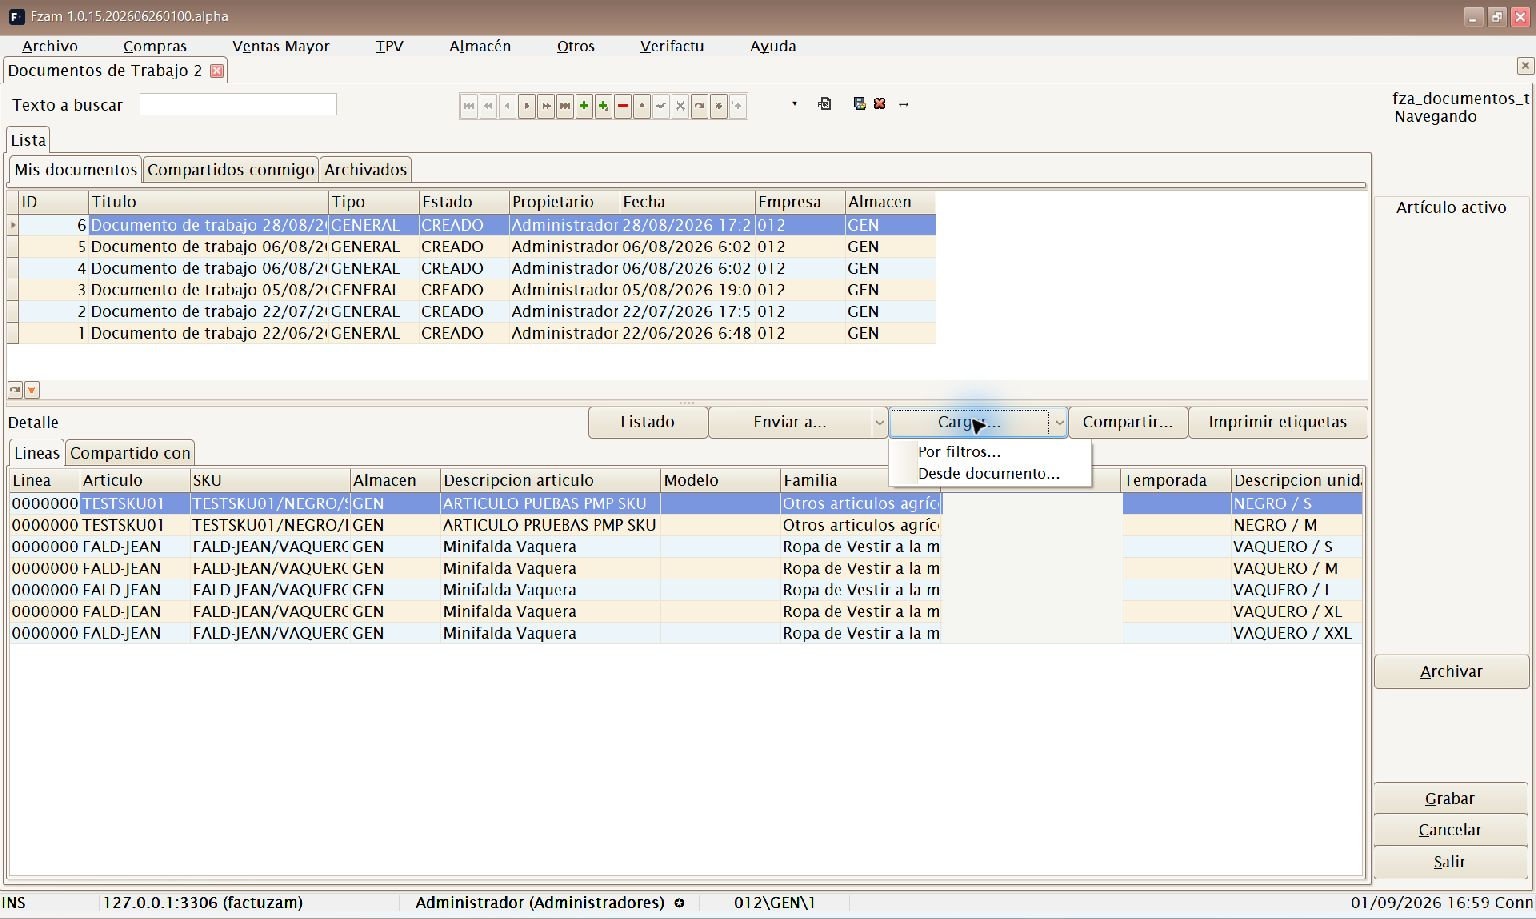Image resolution: width=1536 pixels, height=919 pixels.
Task: Go to last record in navigator toolbar
Action: coord(565,105)
